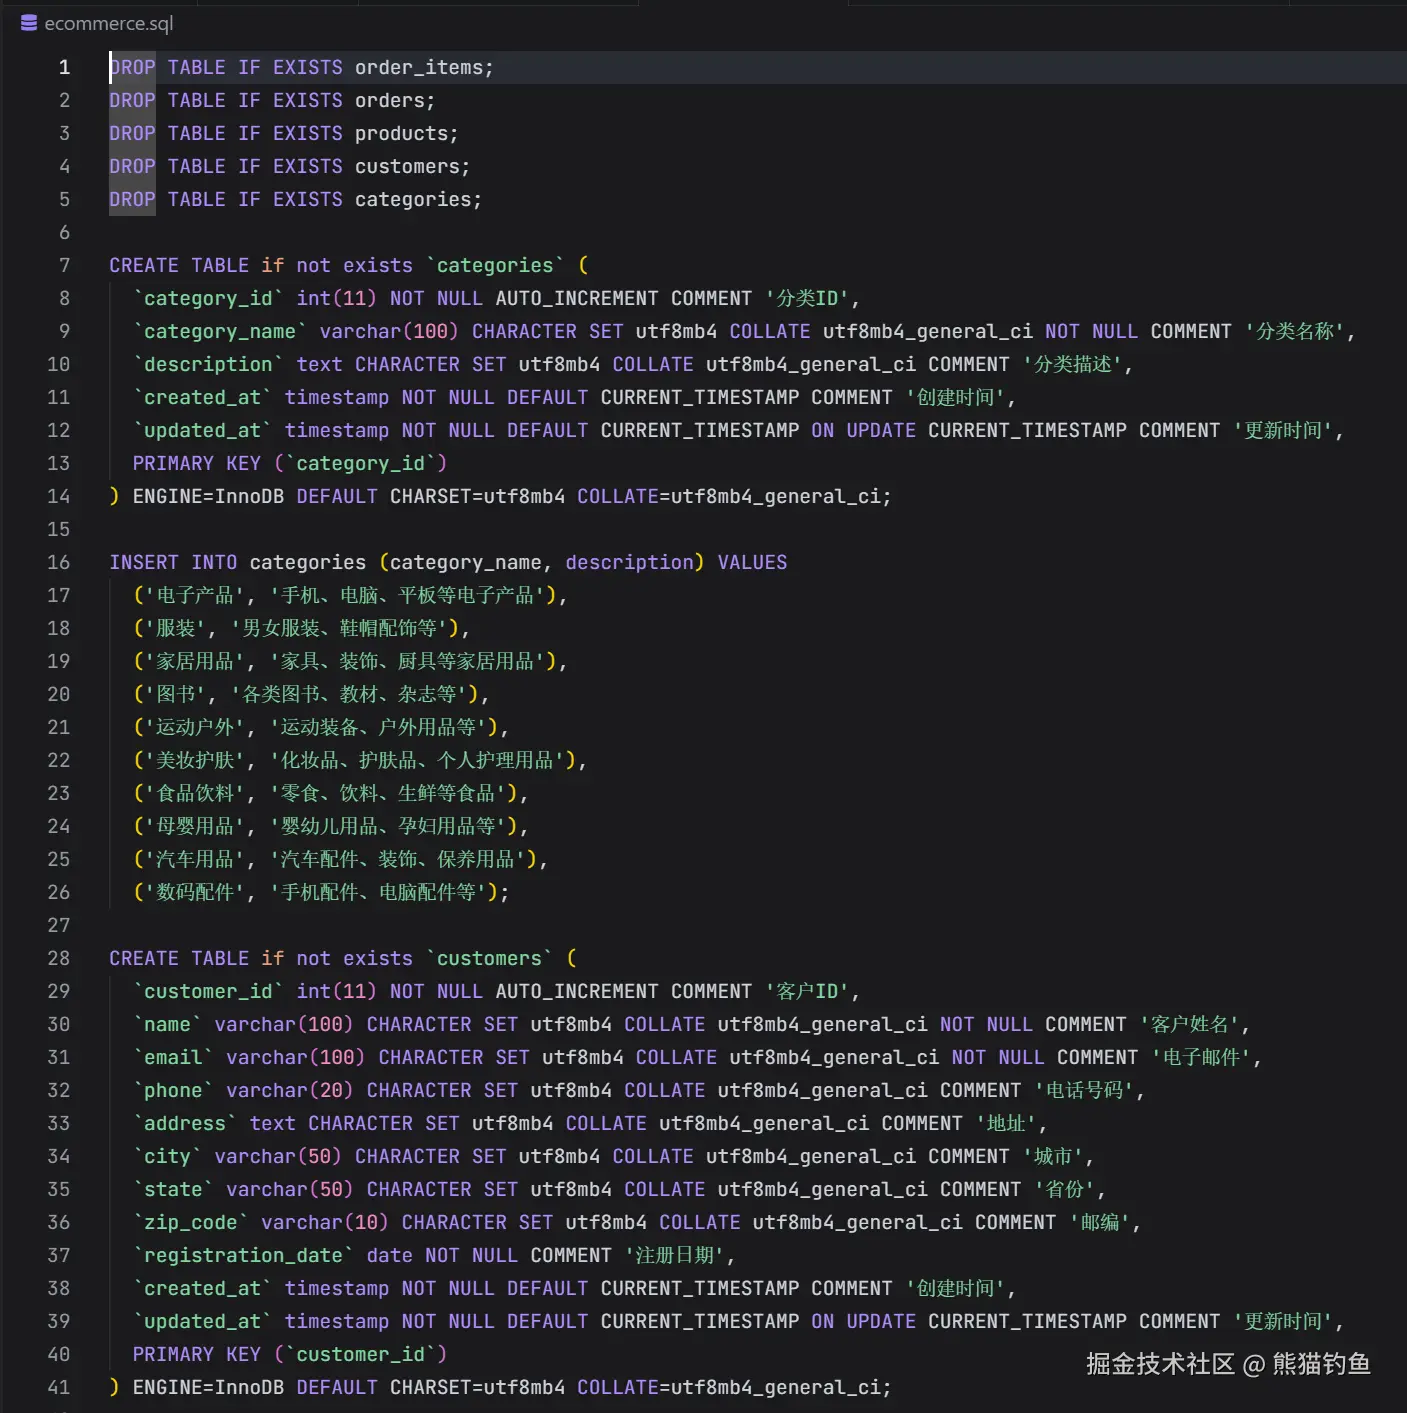Image resolution: width=1407 pixels, height=1413 pixels.
Task: Click the `state` column on line 35
Action: [x=173, y=1189]
